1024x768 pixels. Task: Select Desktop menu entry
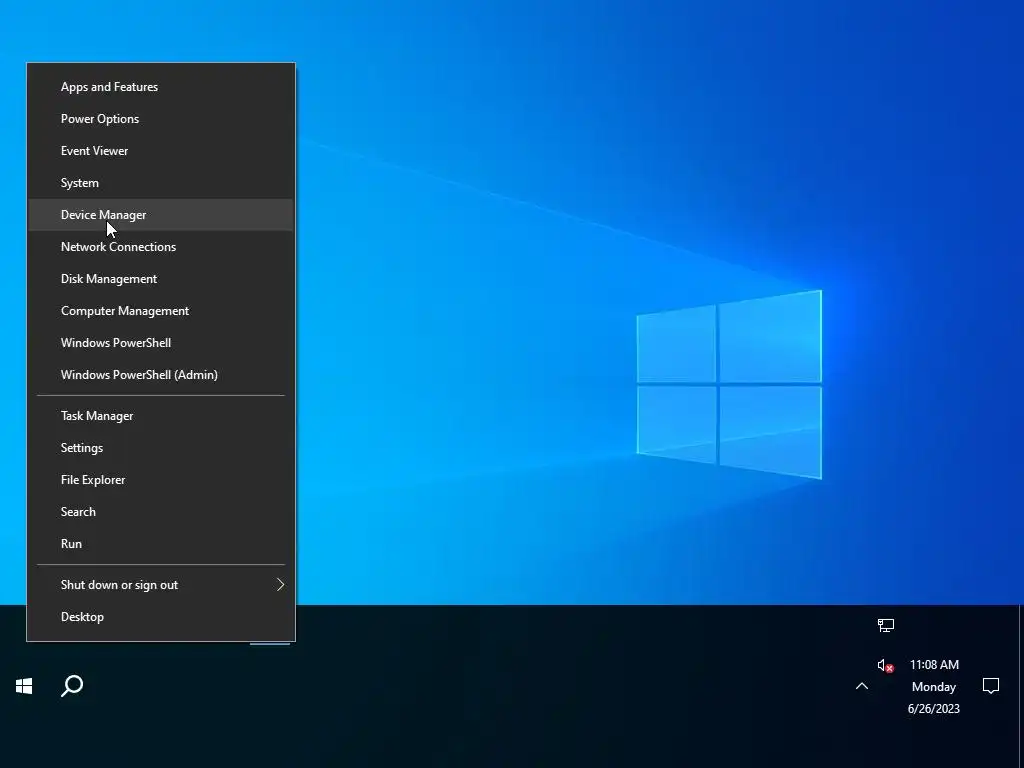(161, 617)
